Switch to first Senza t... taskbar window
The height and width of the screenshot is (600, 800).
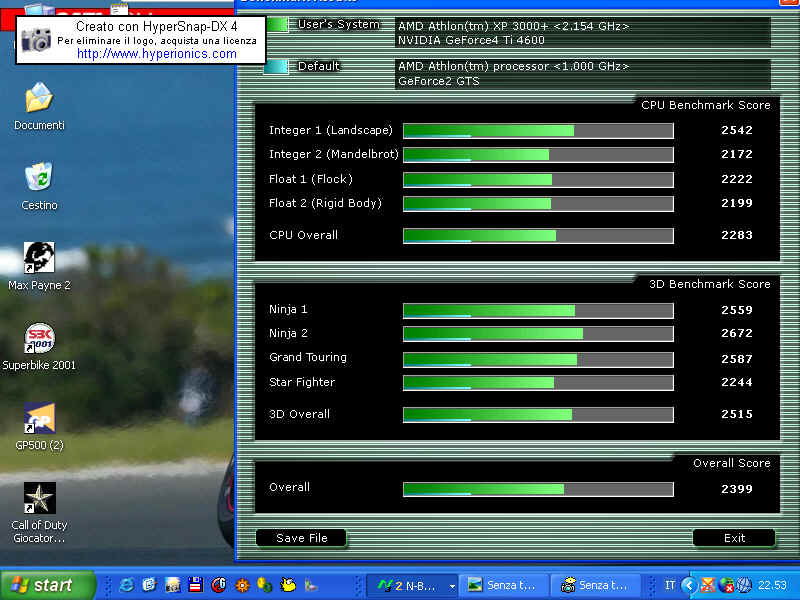click(x=504, y=586)
